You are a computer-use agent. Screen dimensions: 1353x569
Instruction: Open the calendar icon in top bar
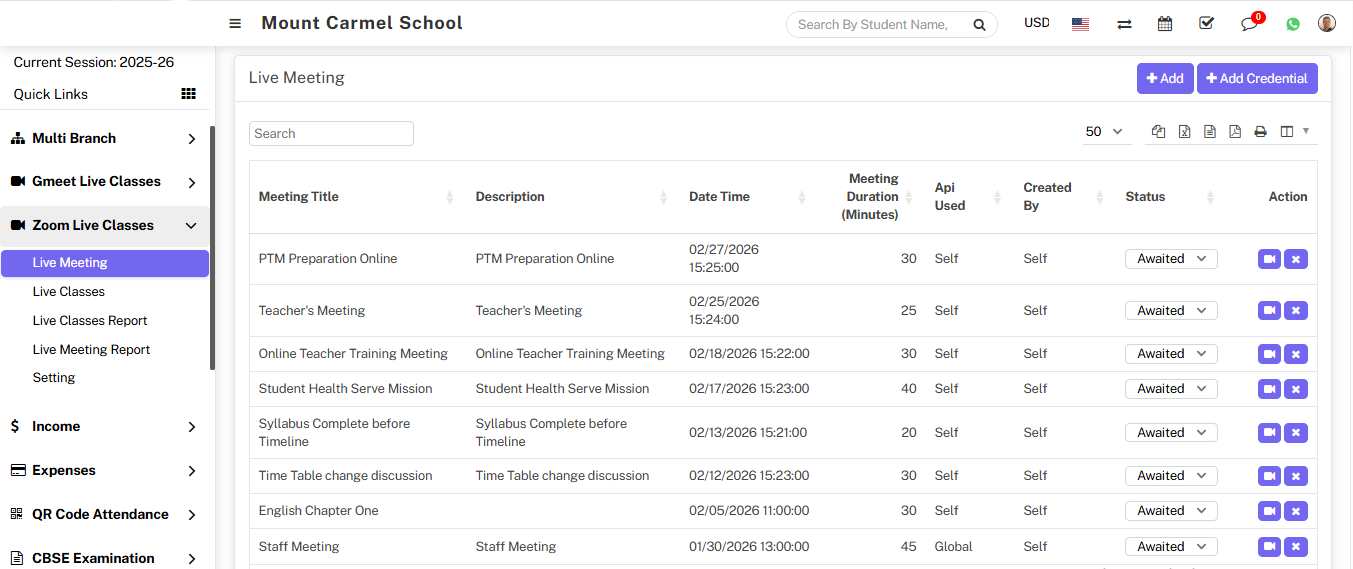click(x=1165, y=24)
